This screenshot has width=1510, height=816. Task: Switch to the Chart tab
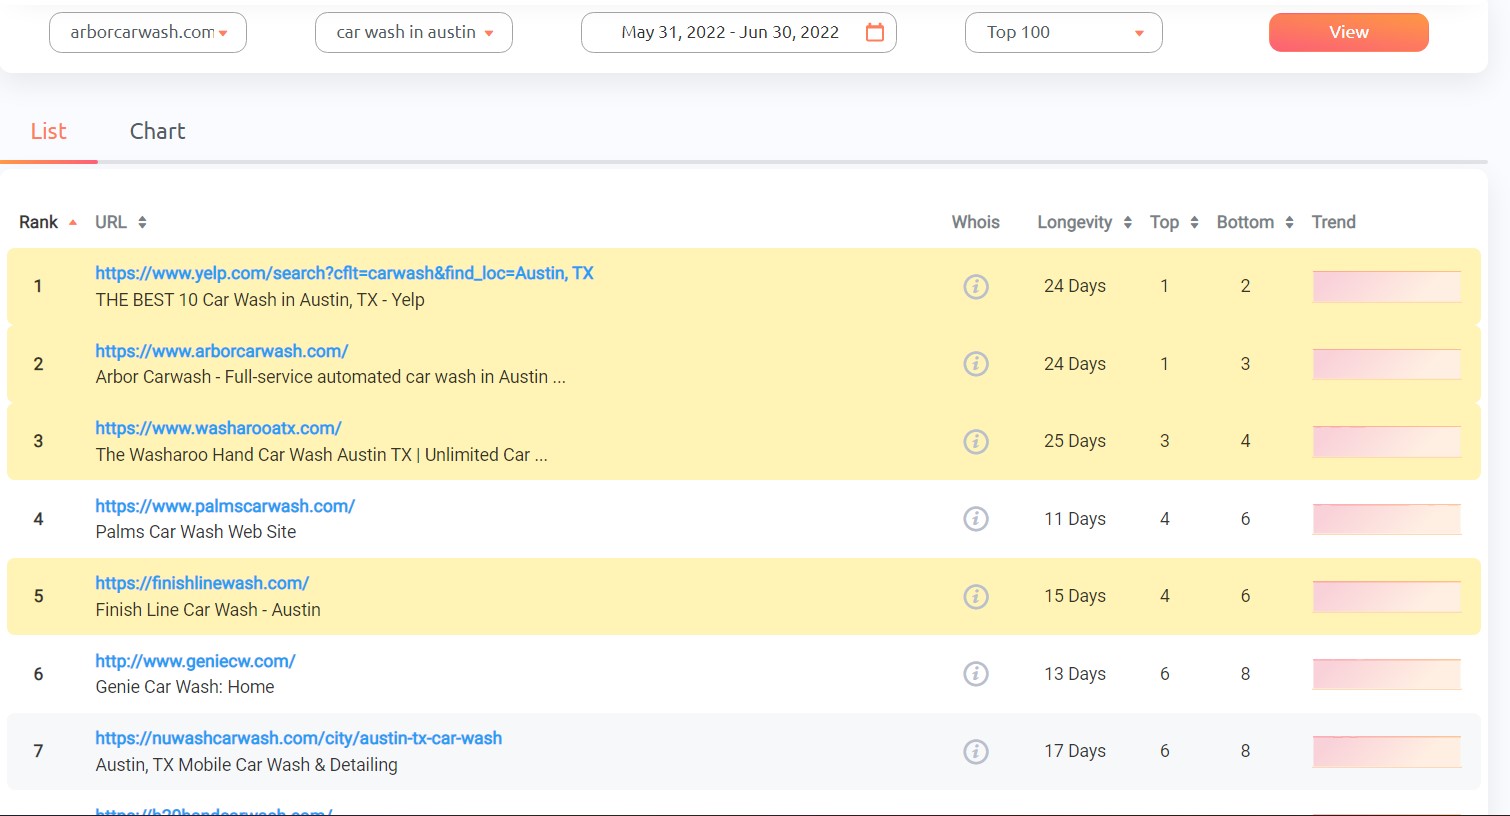pyautogui.click(x=158, y=131)
